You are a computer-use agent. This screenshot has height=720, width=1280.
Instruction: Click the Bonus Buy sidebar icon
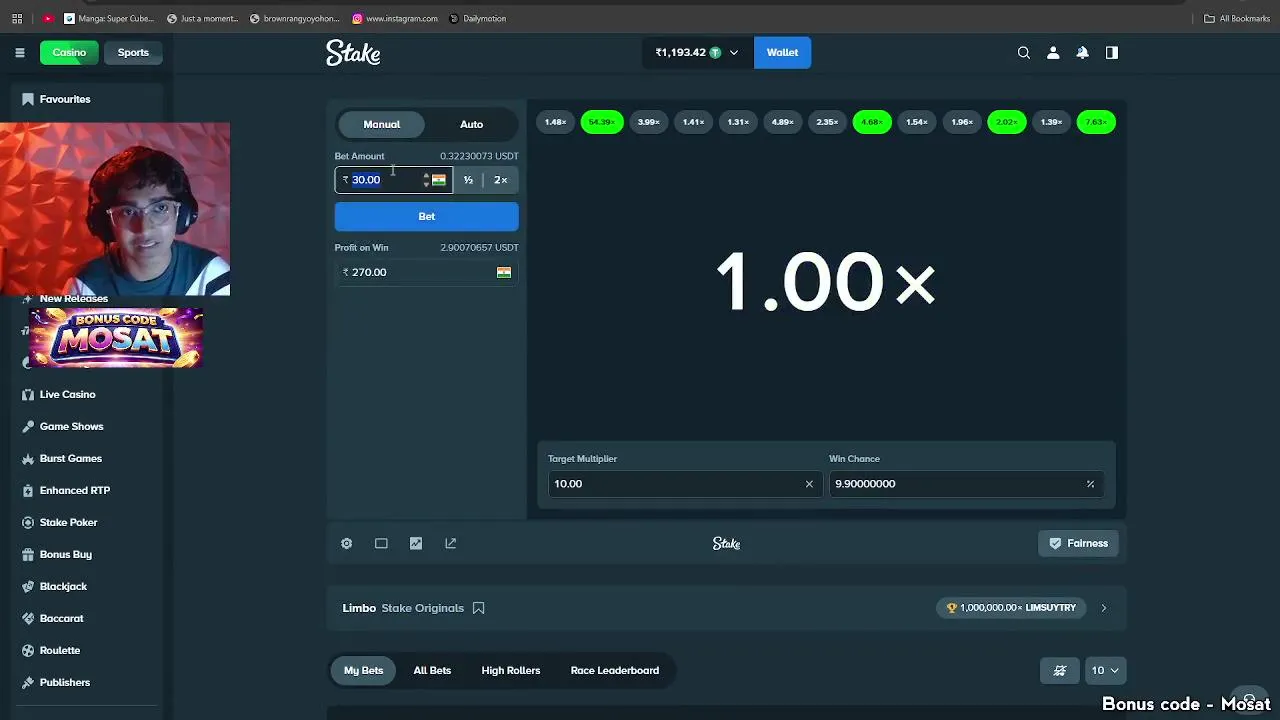(28, 554)
